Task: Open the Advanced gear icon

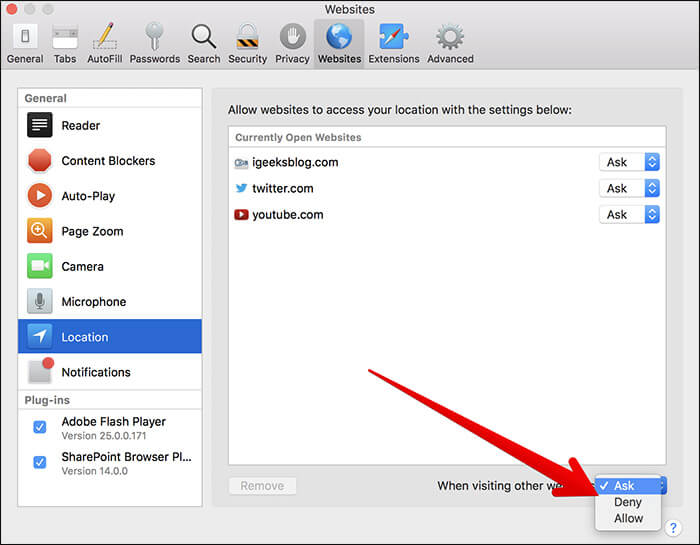Action: [450, 36]
